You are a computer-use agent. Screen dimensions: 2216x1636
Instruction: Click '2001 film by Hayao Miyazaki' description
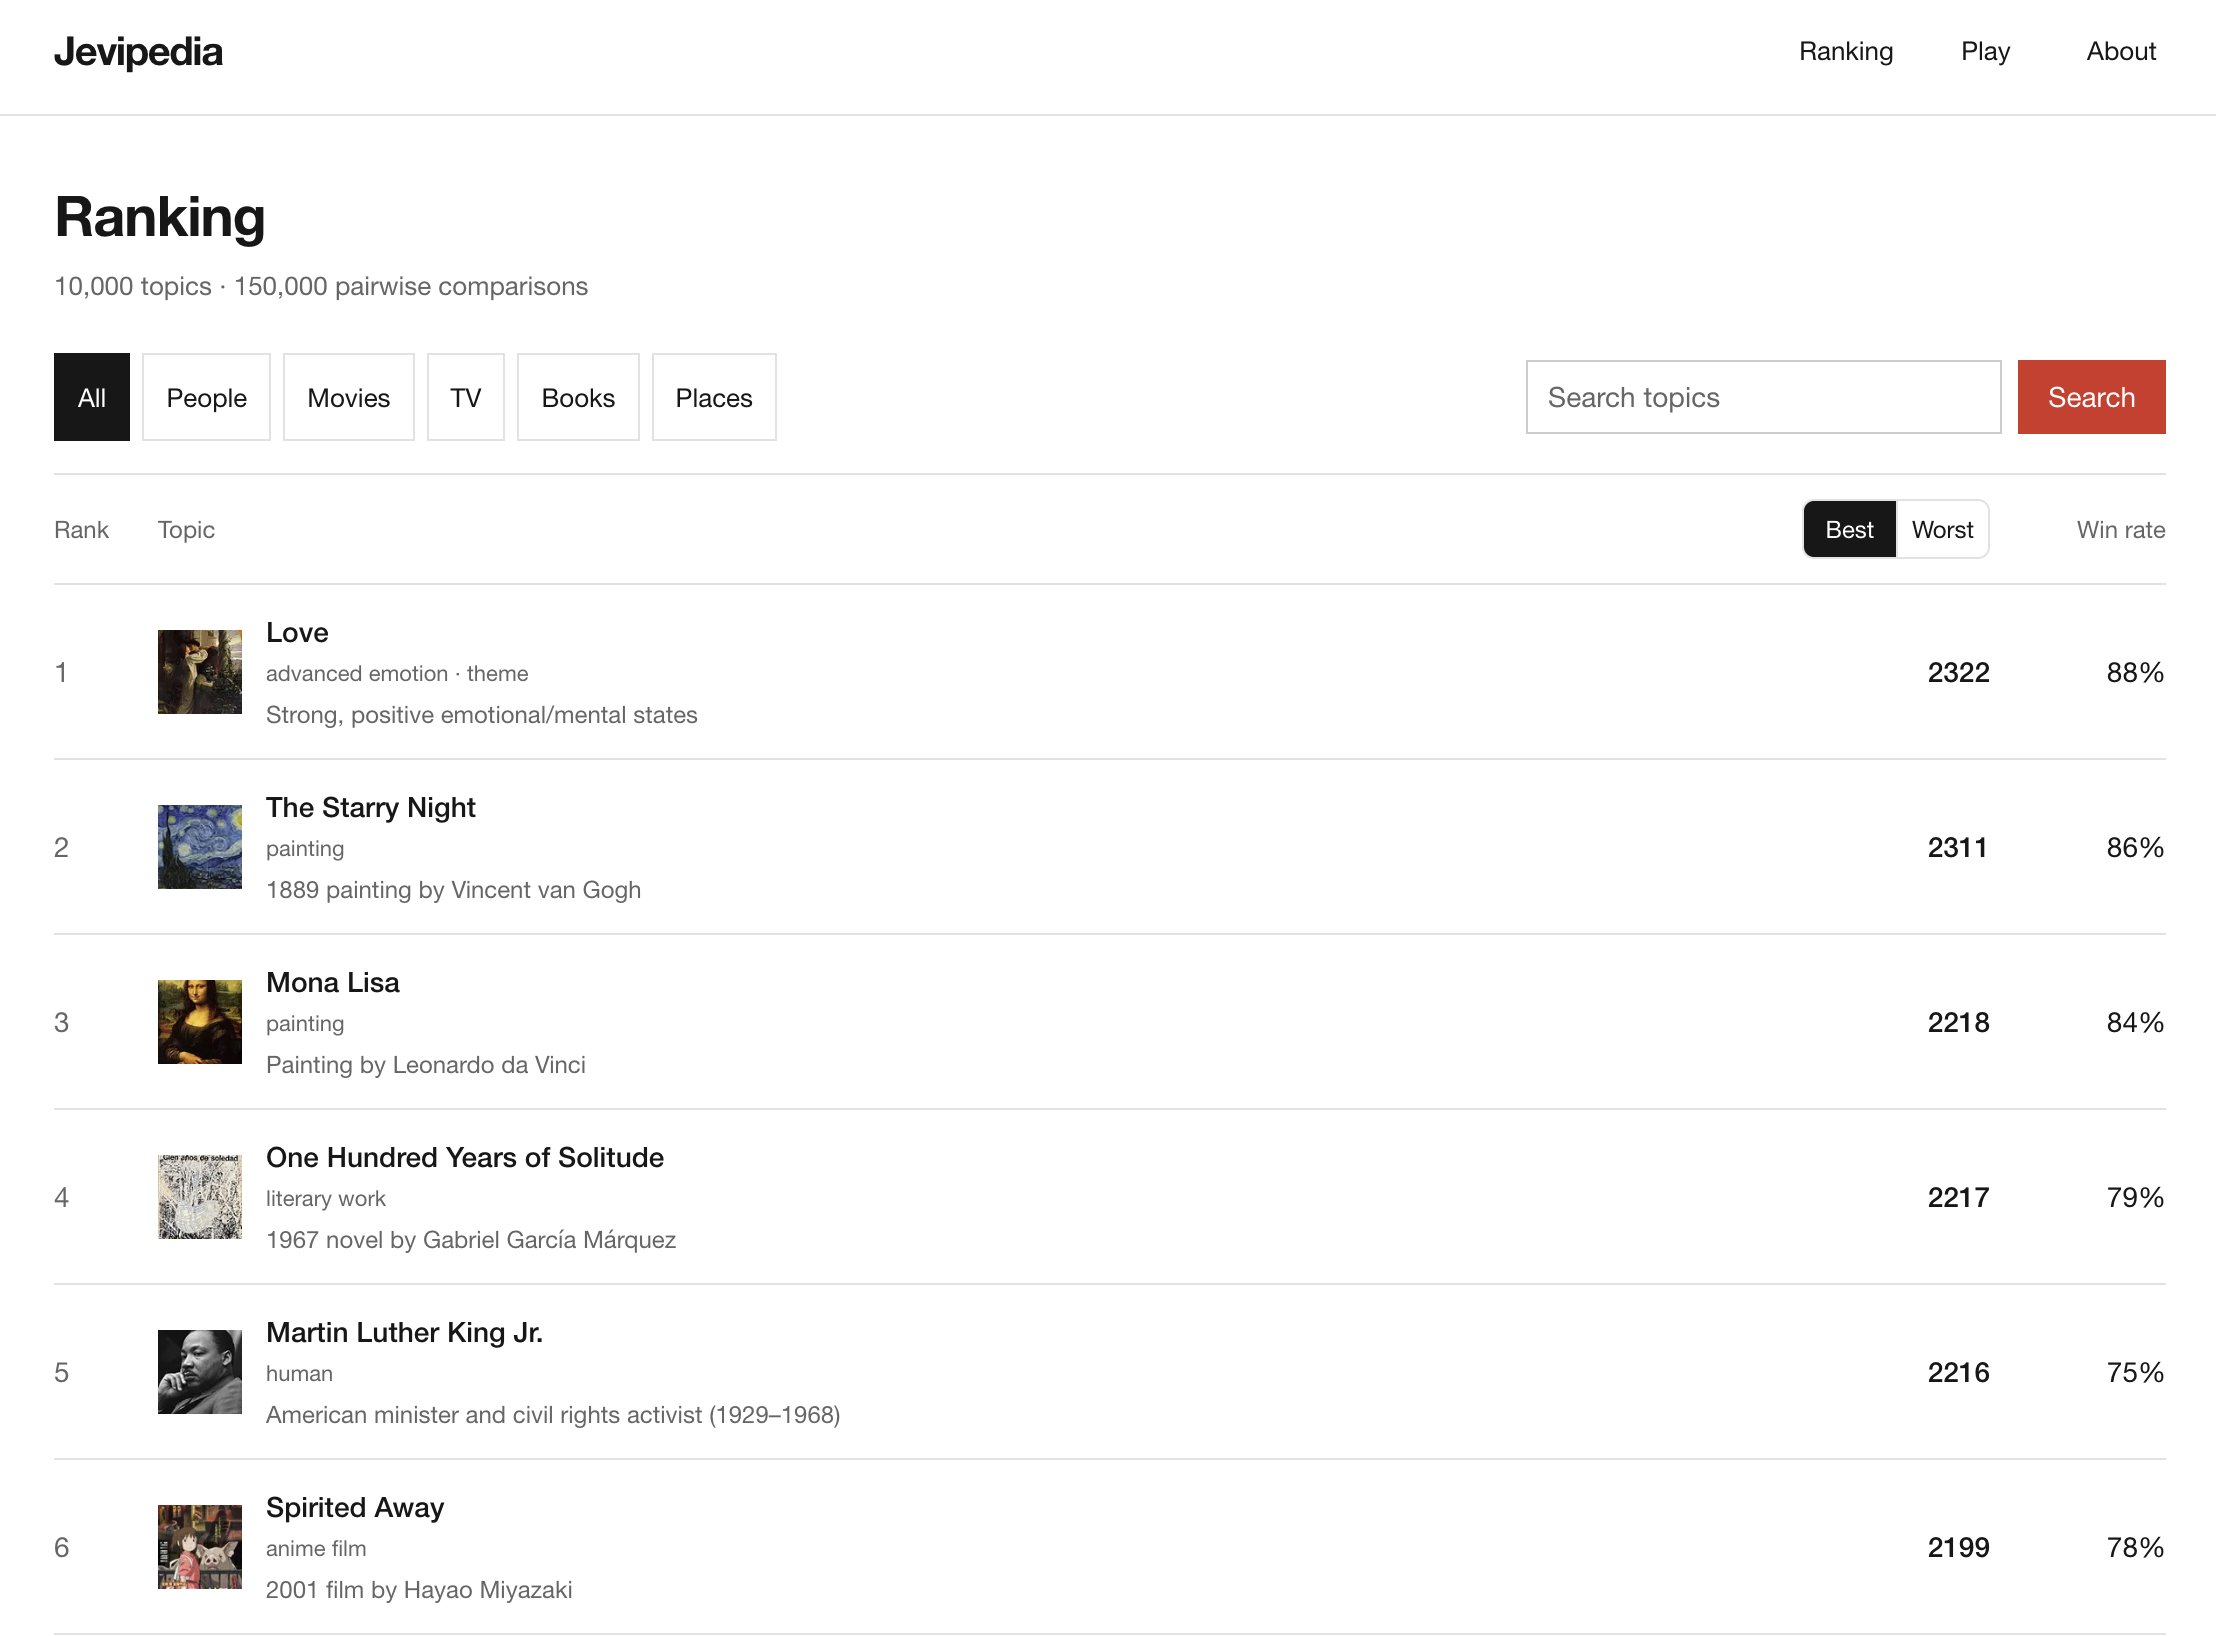point(419,1589)
